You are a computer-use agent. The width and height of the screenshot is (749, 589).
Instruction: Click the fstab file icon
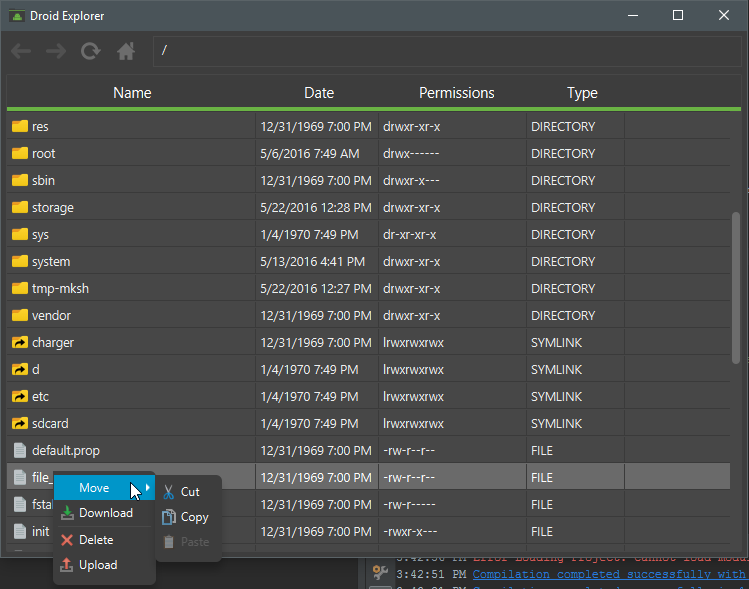point(20,504)
